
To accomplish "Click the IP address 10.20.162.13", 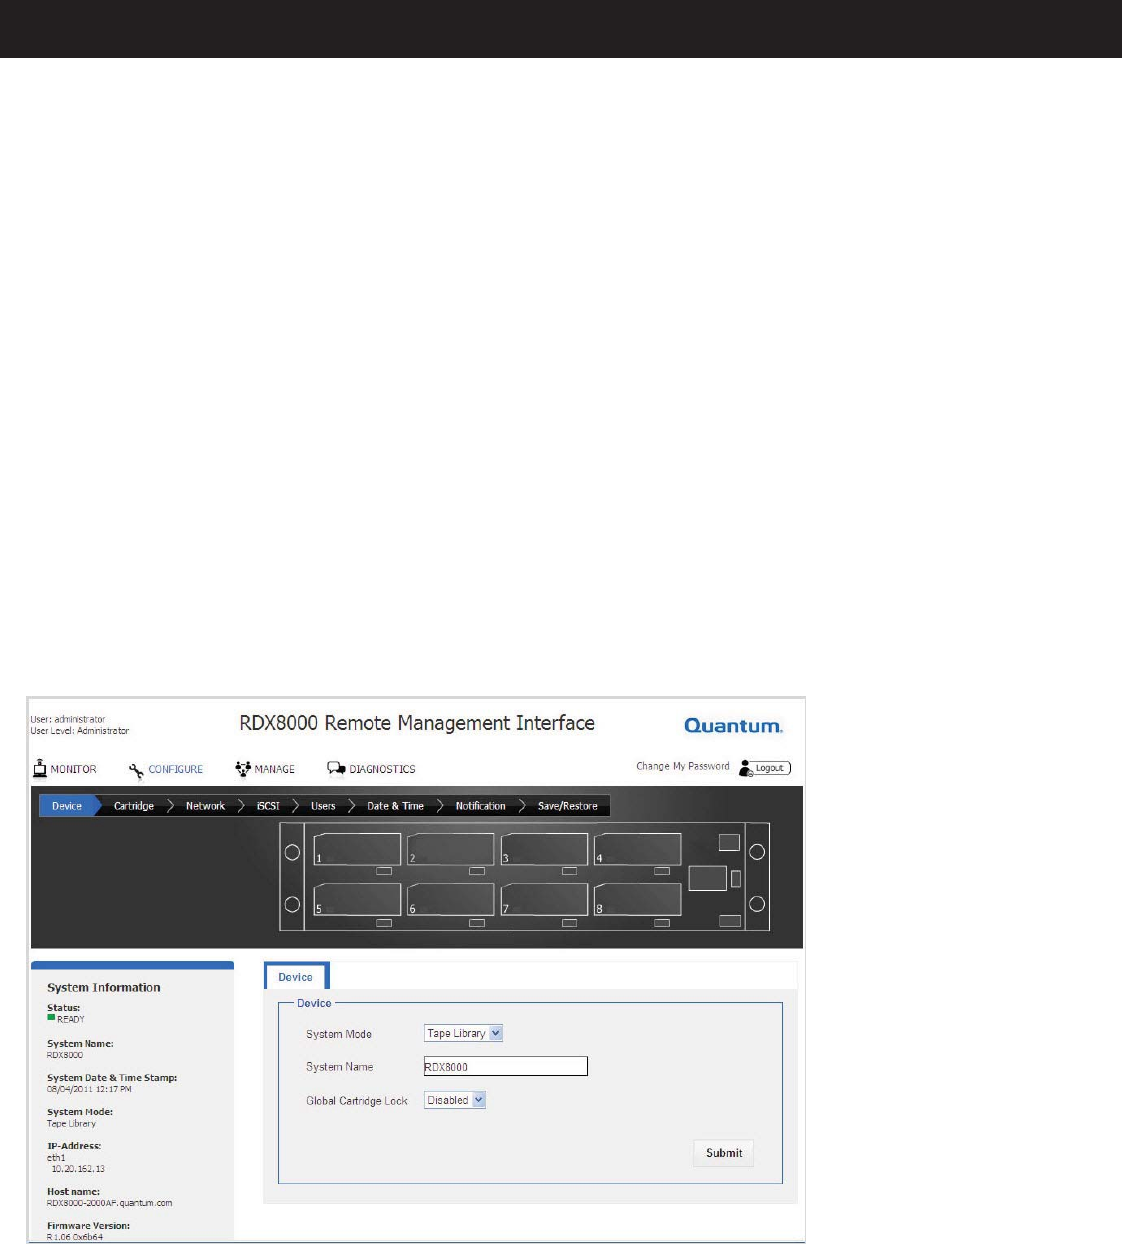I will (78, 1168).
